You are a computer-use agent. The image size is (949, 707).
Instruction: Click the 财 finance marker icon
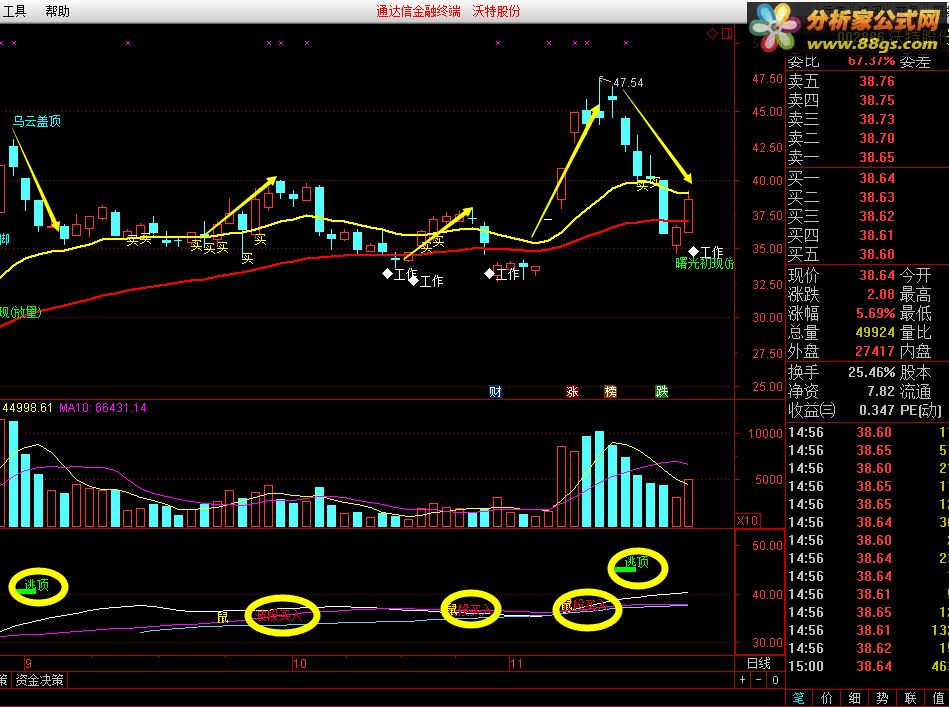[495, 392]
